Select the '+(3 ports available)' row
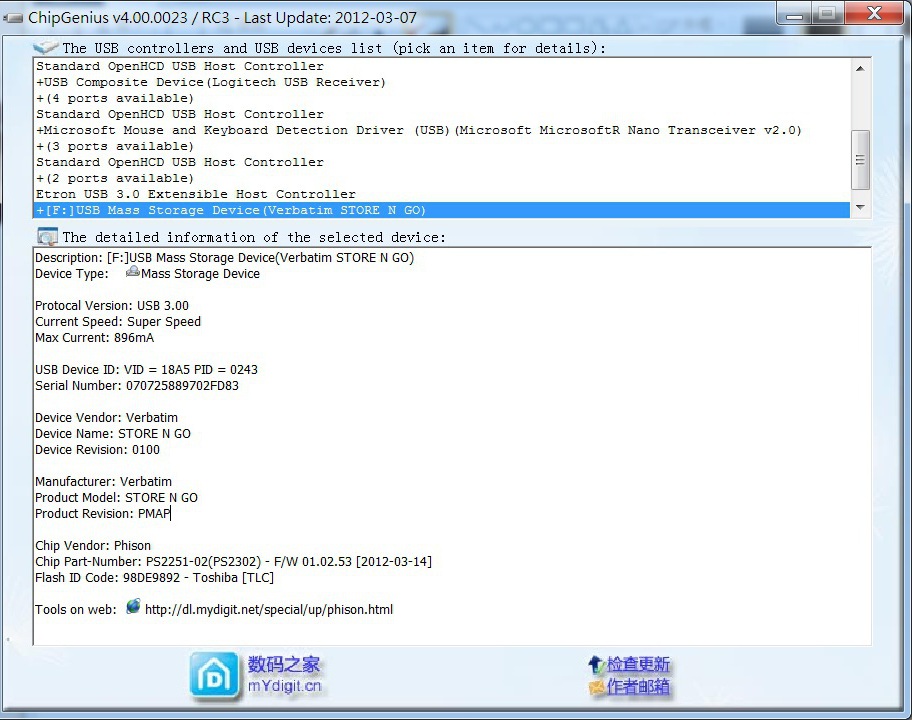Screen dimensions: 912x720 [442, 147]
